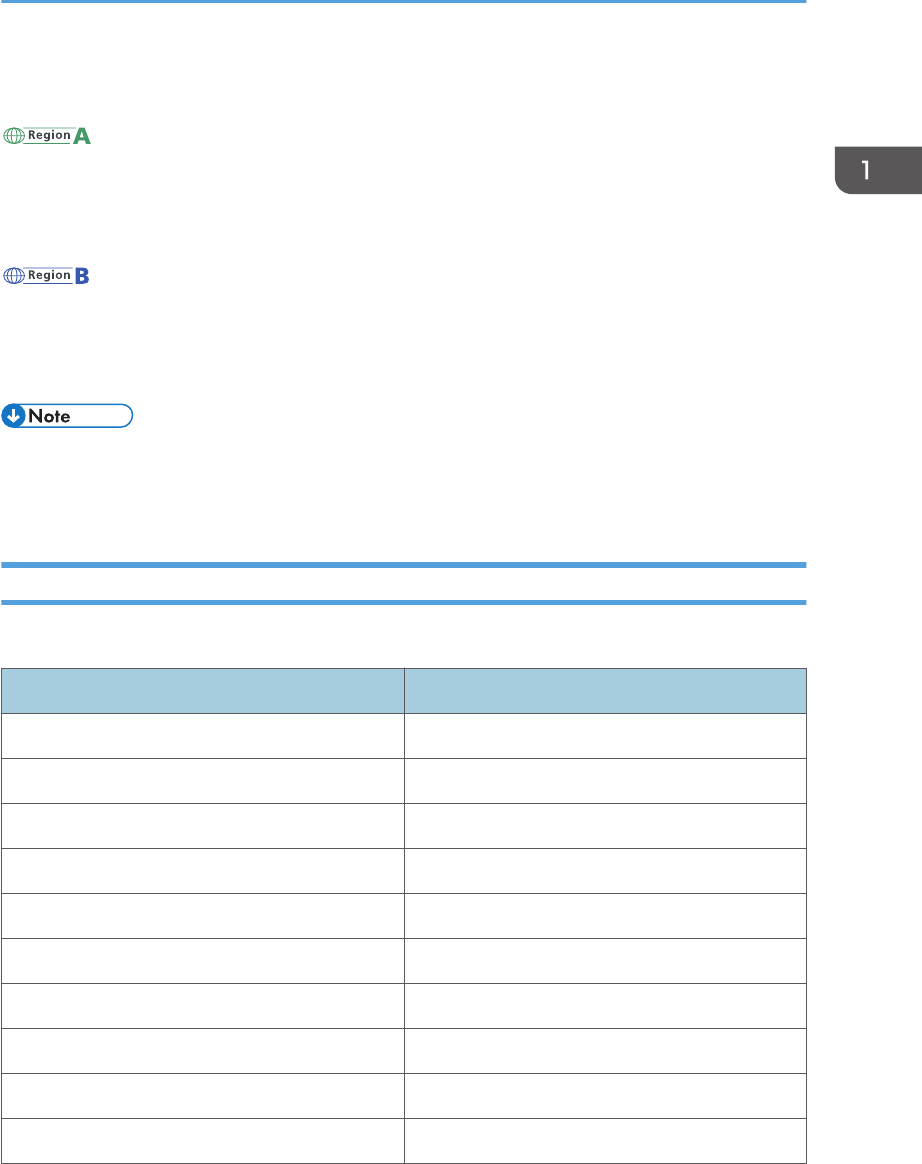
Task: Click the Note label icon
Action: pos(67,416)
